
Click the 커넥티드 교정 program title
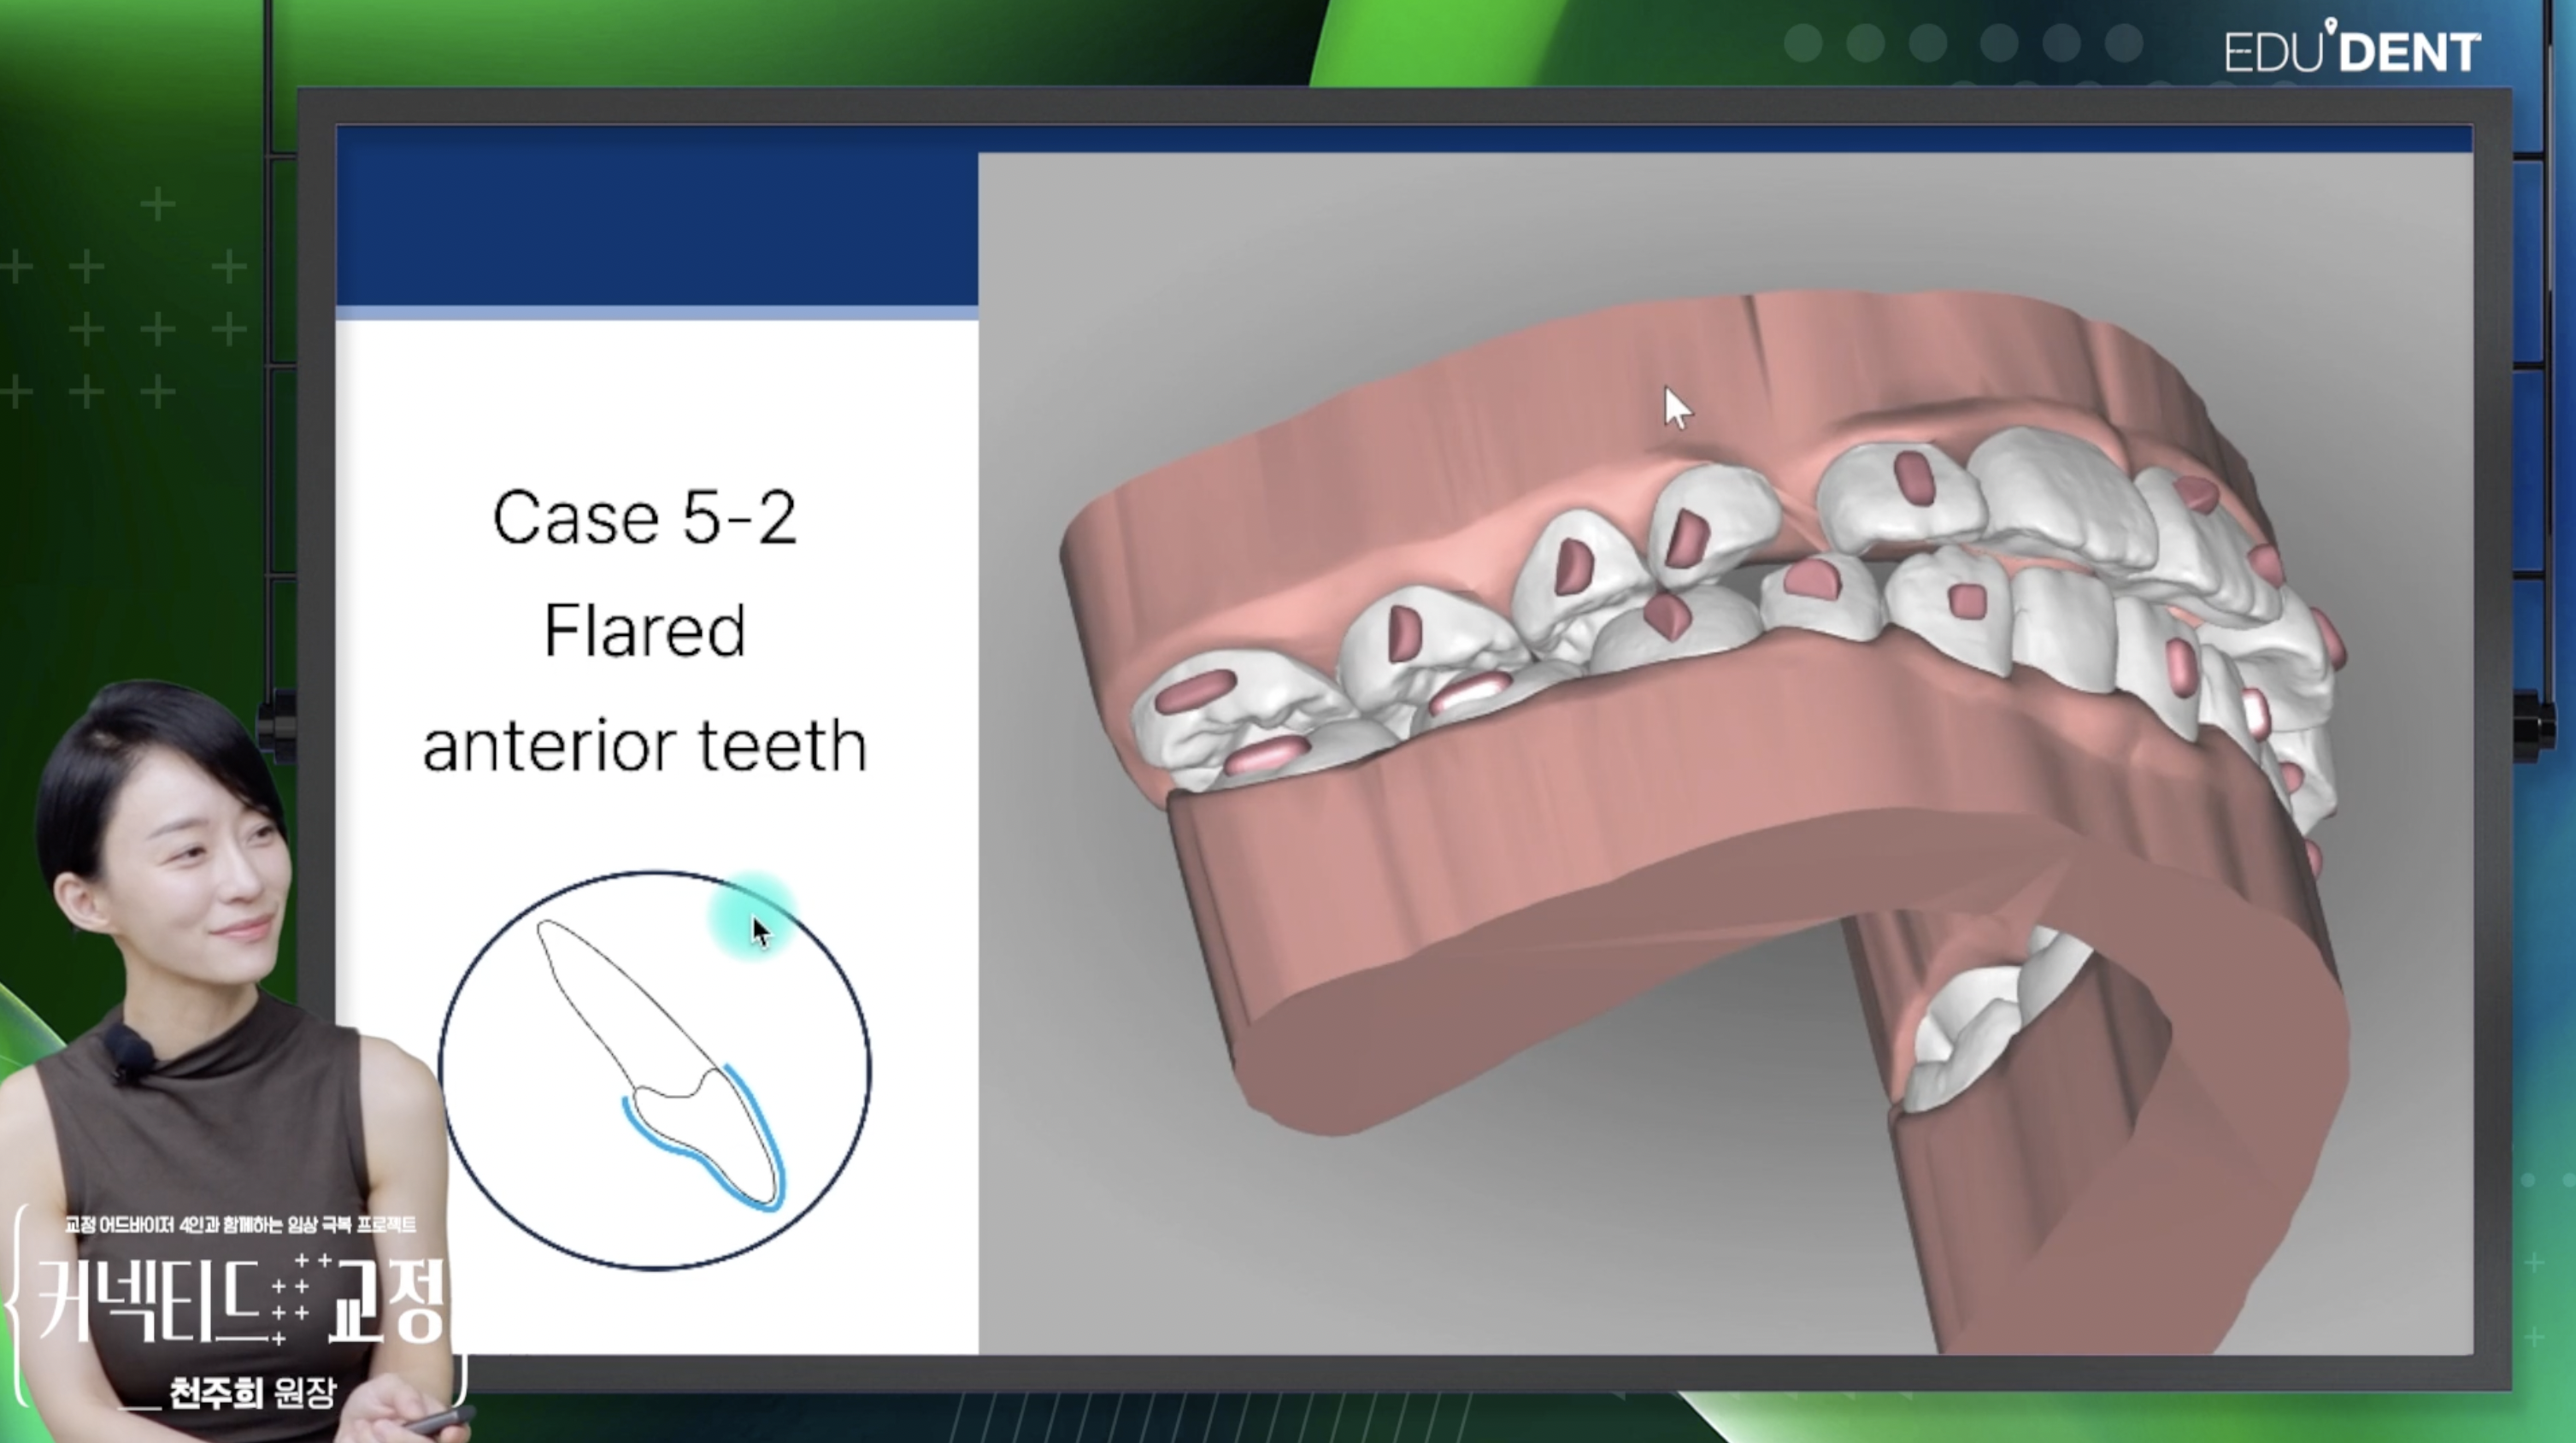coord(240,1300)
